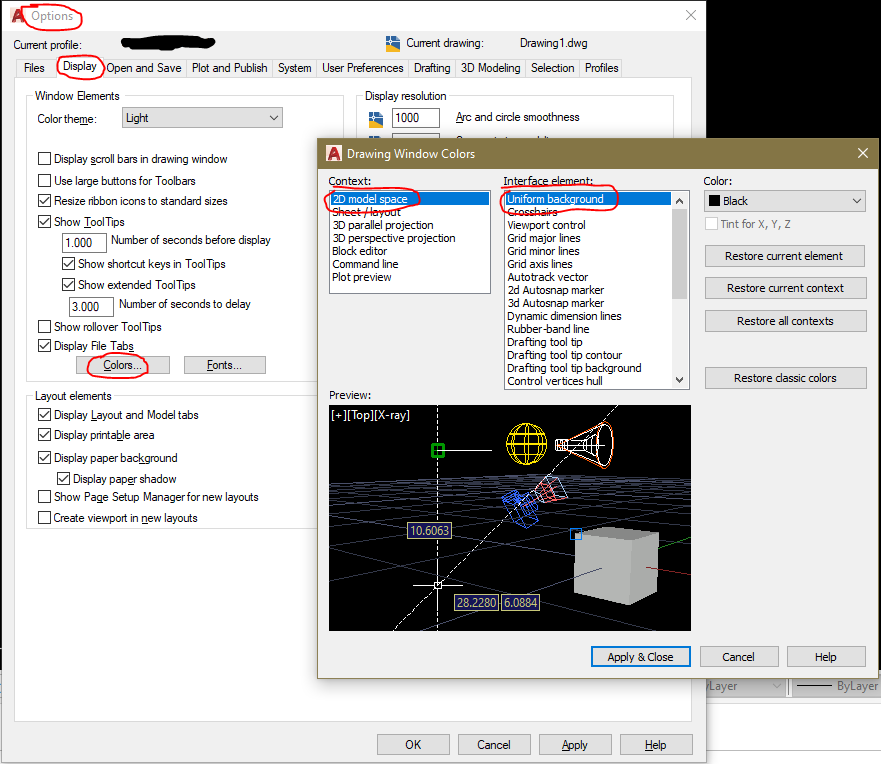
Task: Click Restore current element button
Action: tap(785, 256)
